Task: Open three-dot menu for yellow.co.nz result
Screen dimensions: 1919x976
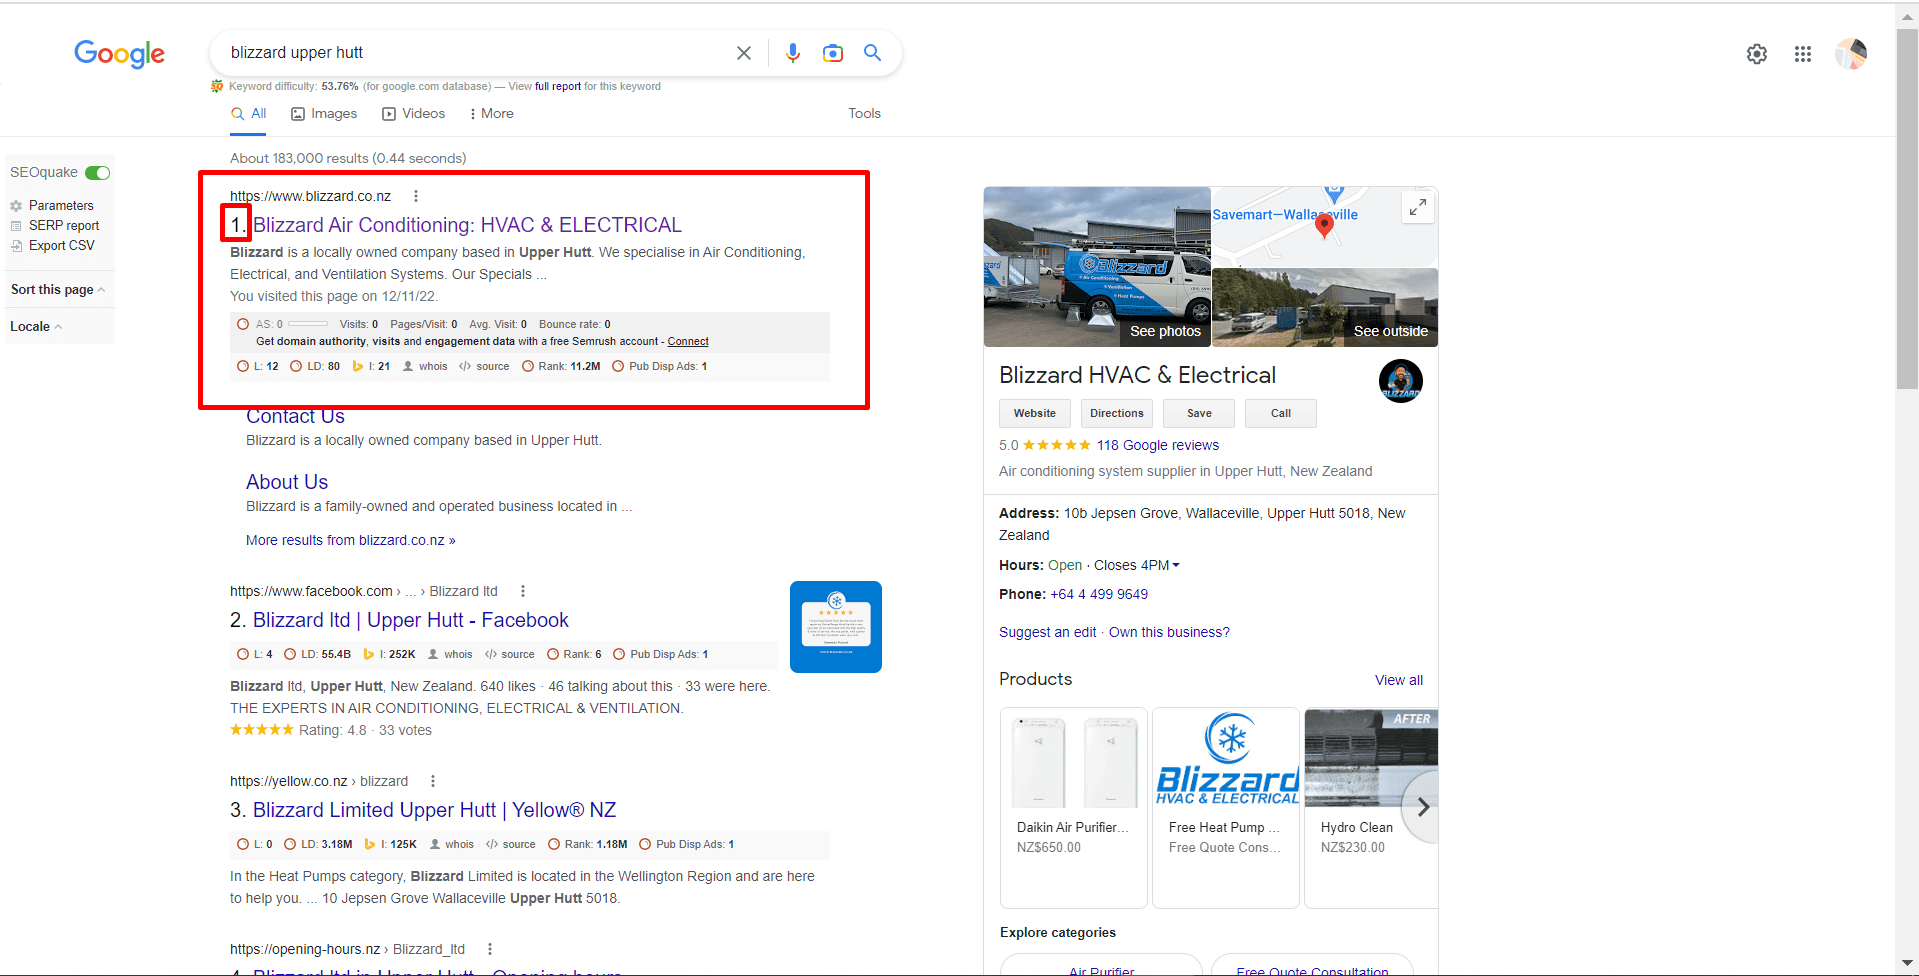Action: pyautogui.click(x=433, y=781)
